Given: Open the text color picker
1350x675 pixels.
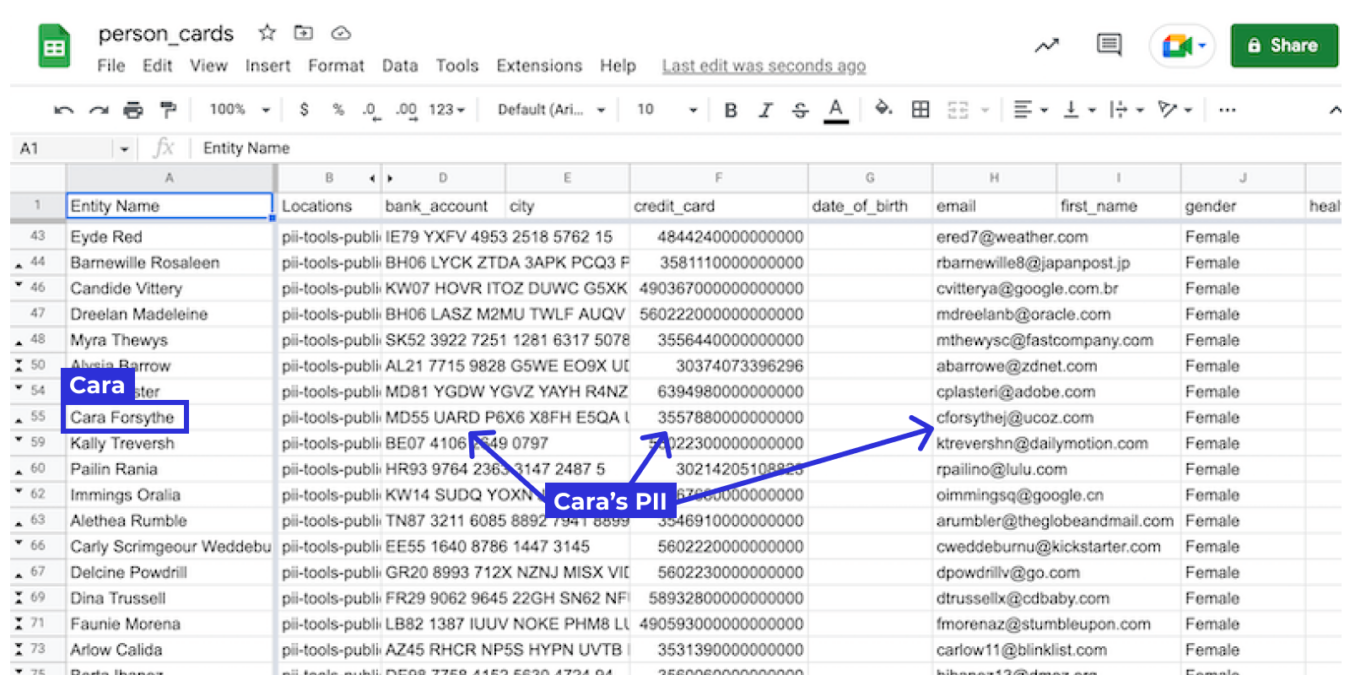Looking at the screenshot, I should point(836,110).
